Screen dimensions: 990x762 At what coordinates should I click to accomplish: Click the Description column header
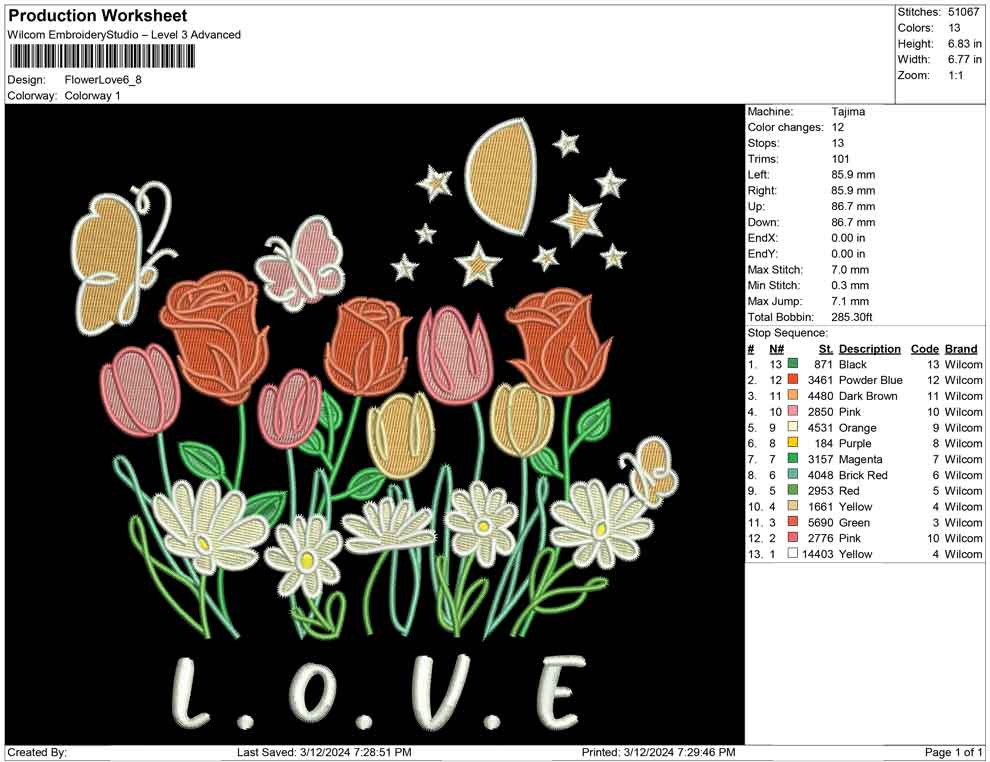(869, 349)
